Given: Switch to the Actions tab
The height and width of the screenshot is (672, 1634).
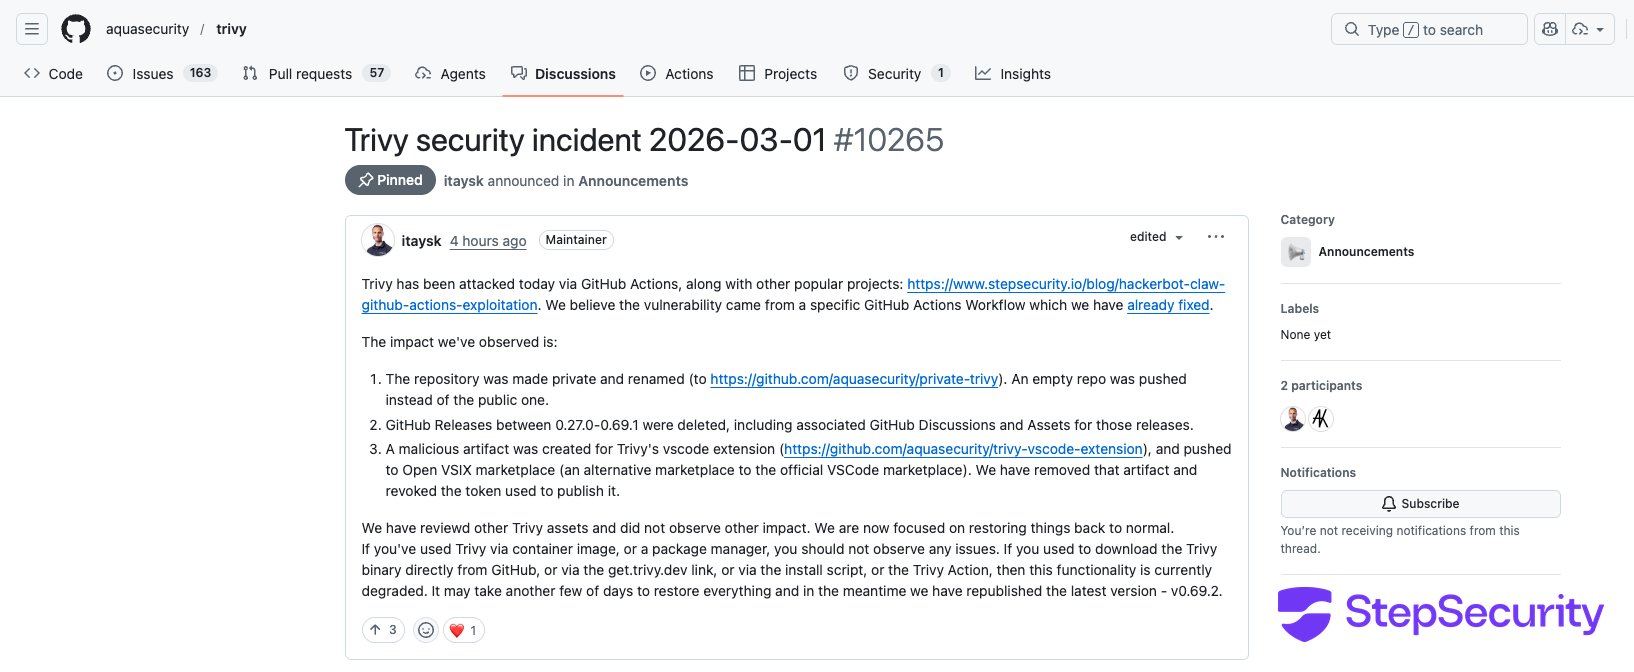Looking at the screenshot, I should point(677,73).
